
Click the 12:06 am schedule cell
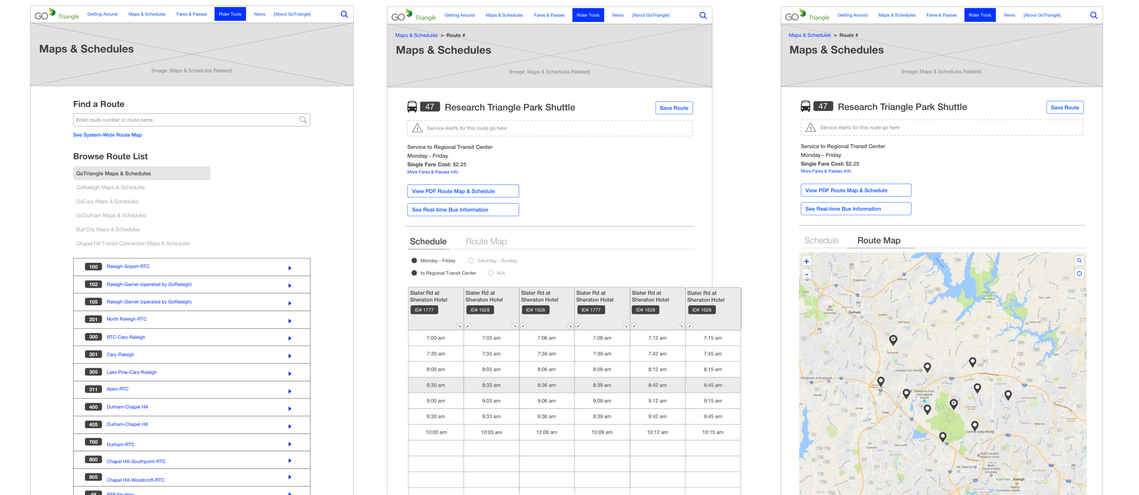coord(546,432)
